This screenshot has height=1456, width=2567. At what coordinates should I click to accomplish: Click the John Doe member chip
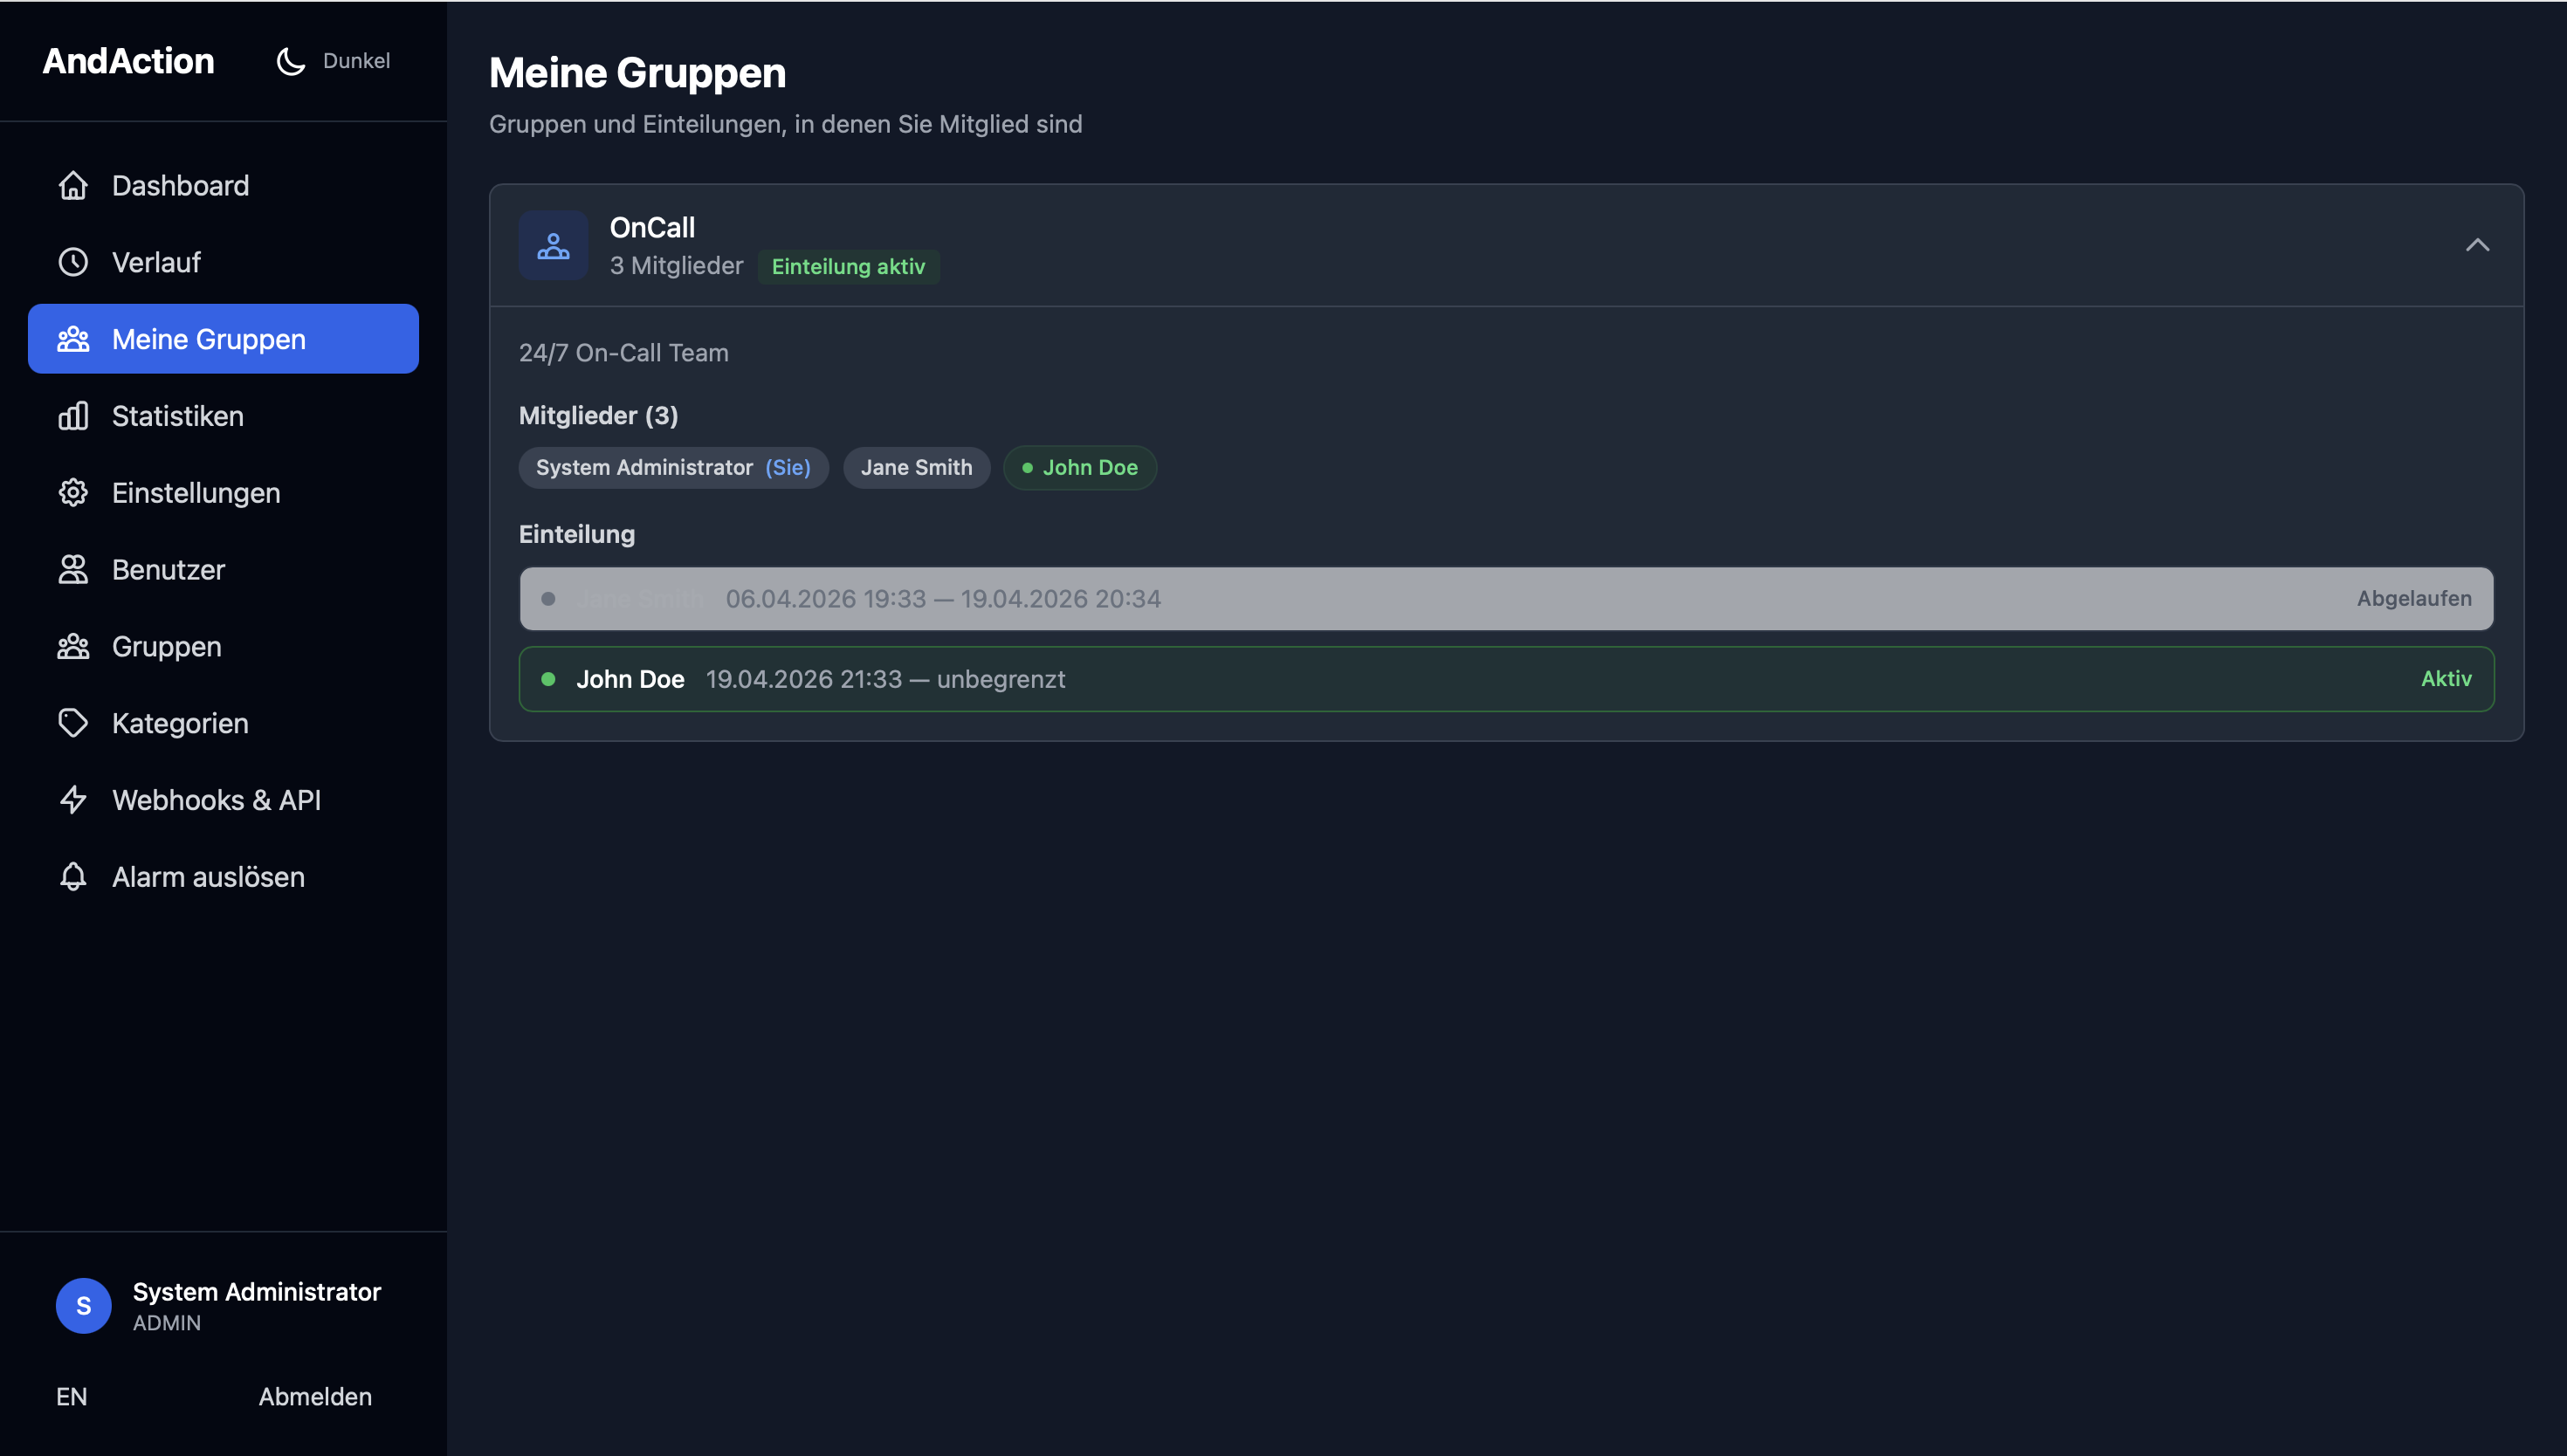pyautogui.click(x=1080, y=468)
